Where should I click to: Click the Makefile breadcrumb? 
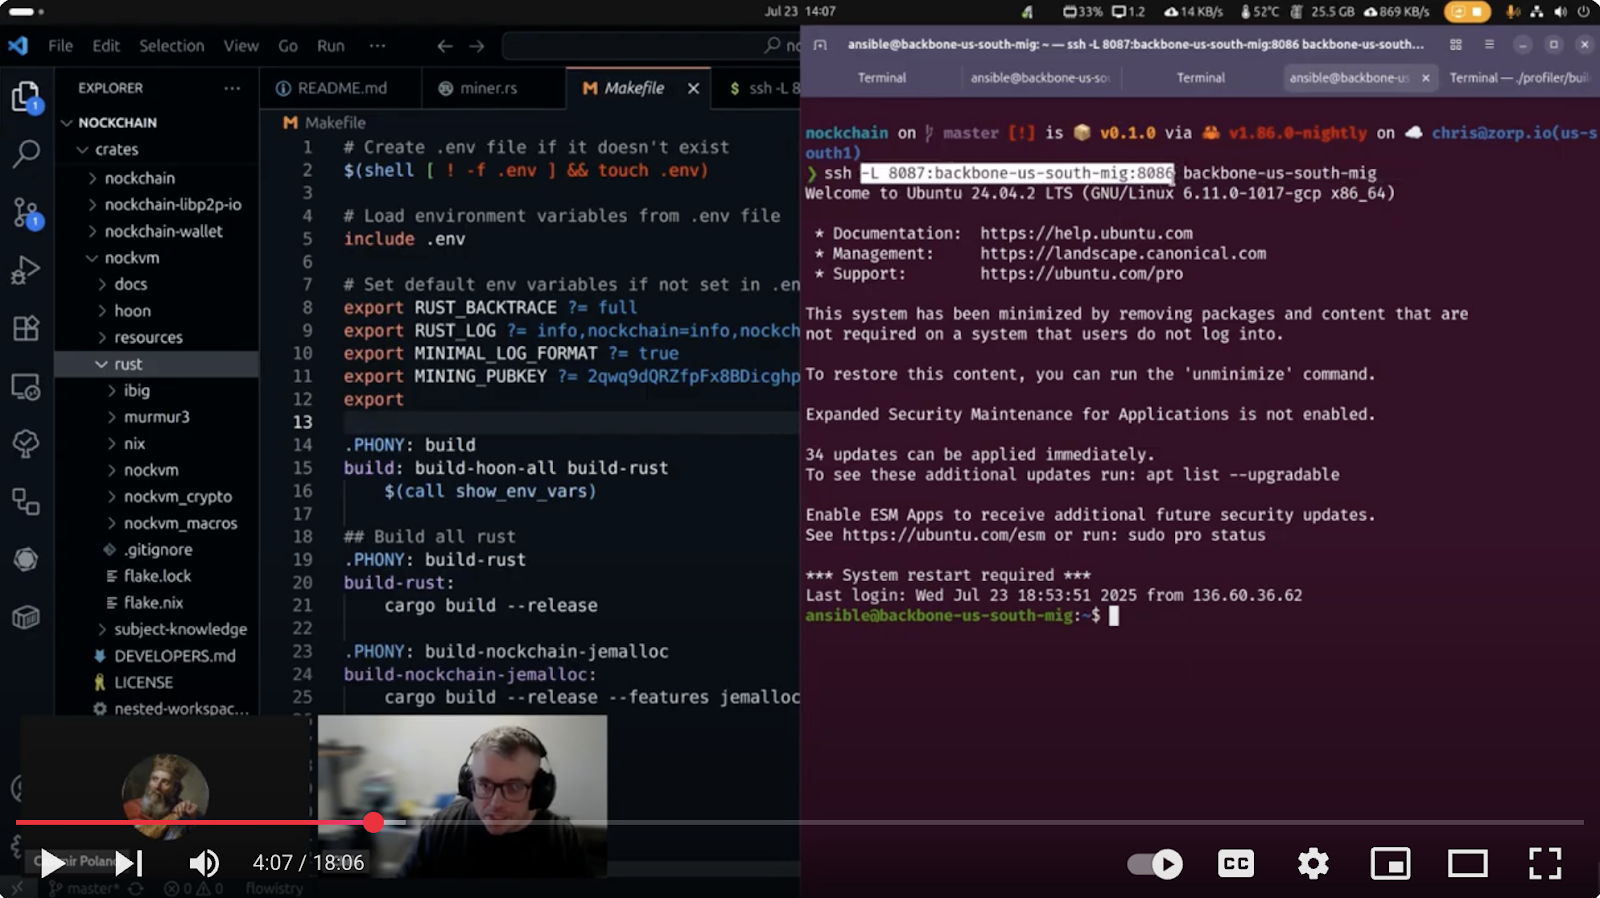(x=325, y=122)
